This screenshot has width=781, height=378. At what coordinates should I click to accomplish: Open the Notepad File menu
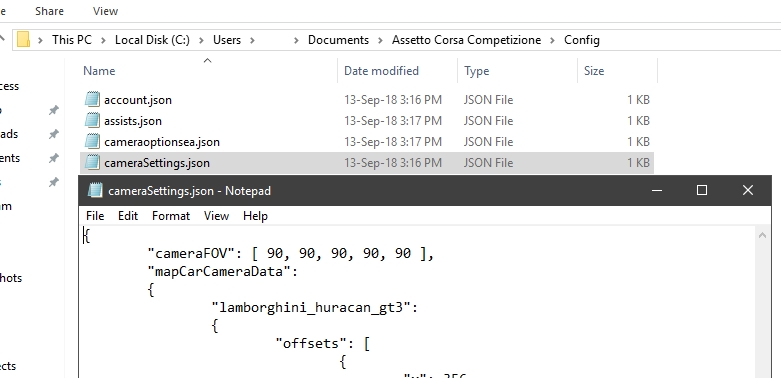pyautogui.click(x=95, y=216)
